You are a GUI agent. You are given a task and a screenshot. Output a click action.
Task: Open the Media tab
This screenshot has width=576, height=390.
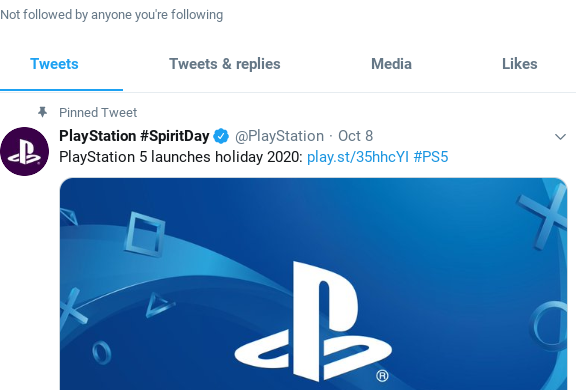pos(391,64)
